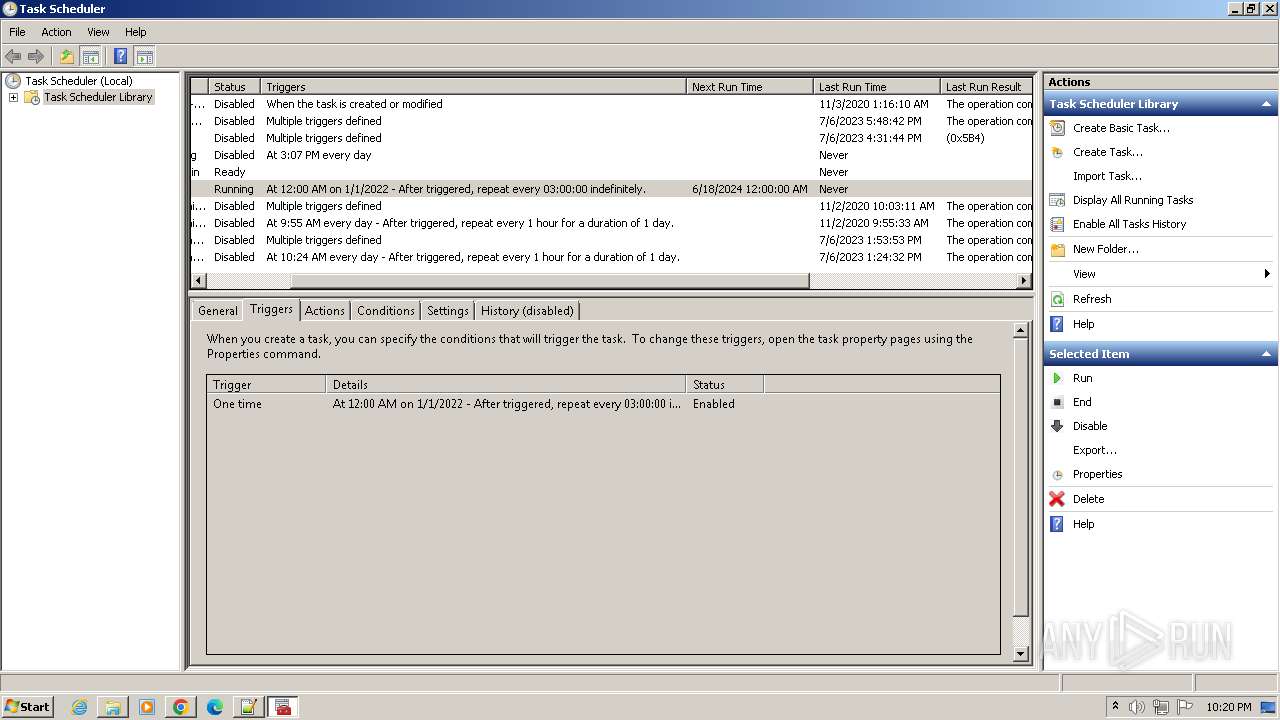The image size is (1280, 720).
Task: Toggle the Show/Hide Console Tree toolbar icon
Action: 91,57
